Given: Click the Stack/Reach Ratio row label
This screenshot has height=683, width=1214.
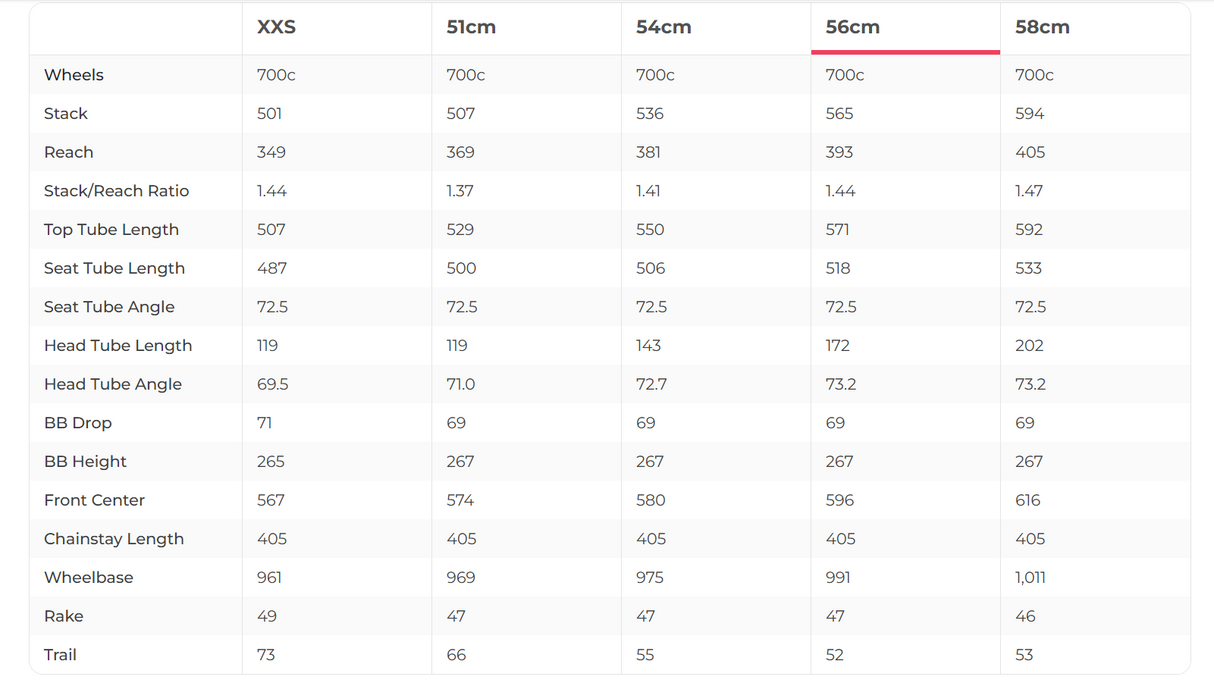Looking at the screenshot, I should coord(116,191).
